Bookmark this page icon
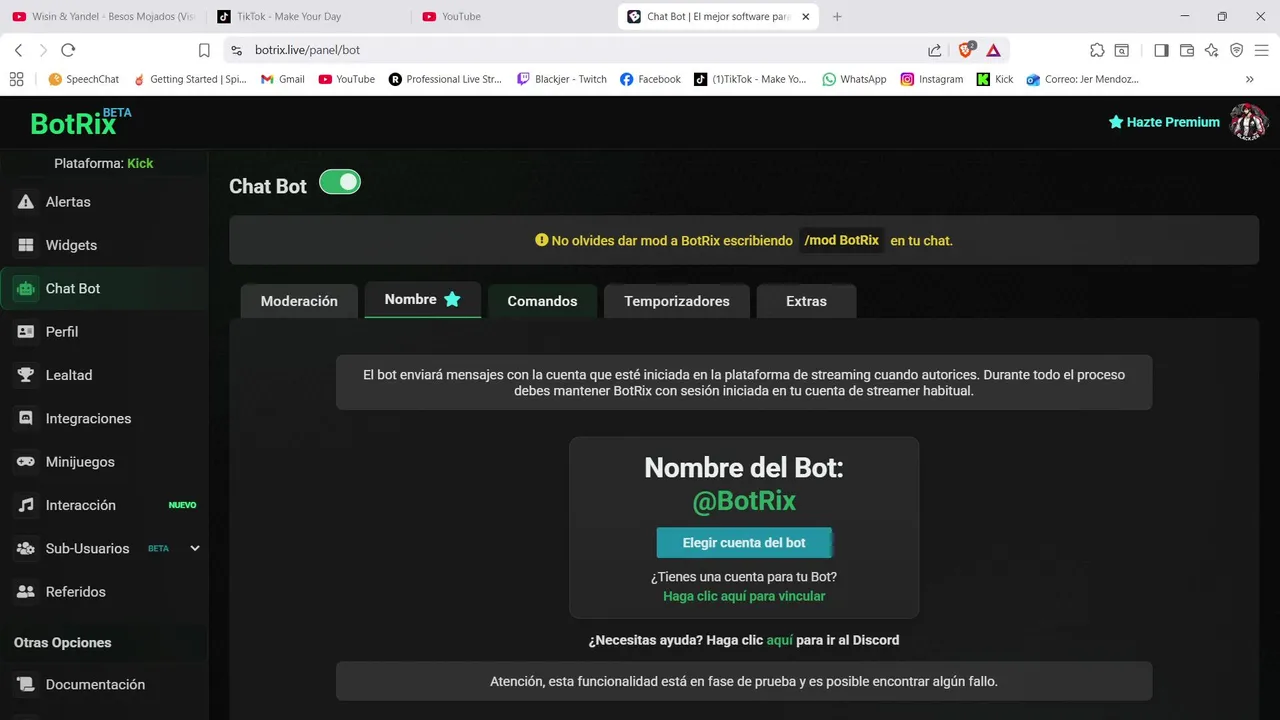 coord(204,50)
